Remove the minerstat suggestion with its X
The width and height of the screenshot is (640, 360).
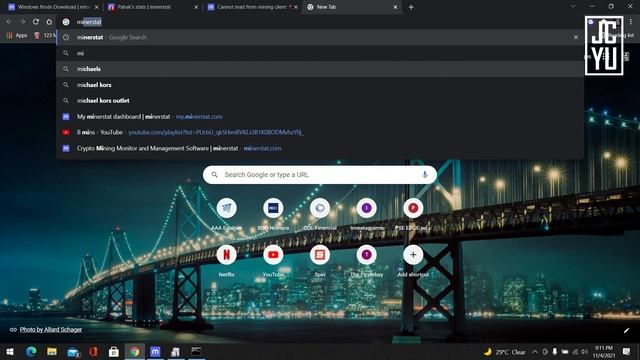tap(576, 37)
